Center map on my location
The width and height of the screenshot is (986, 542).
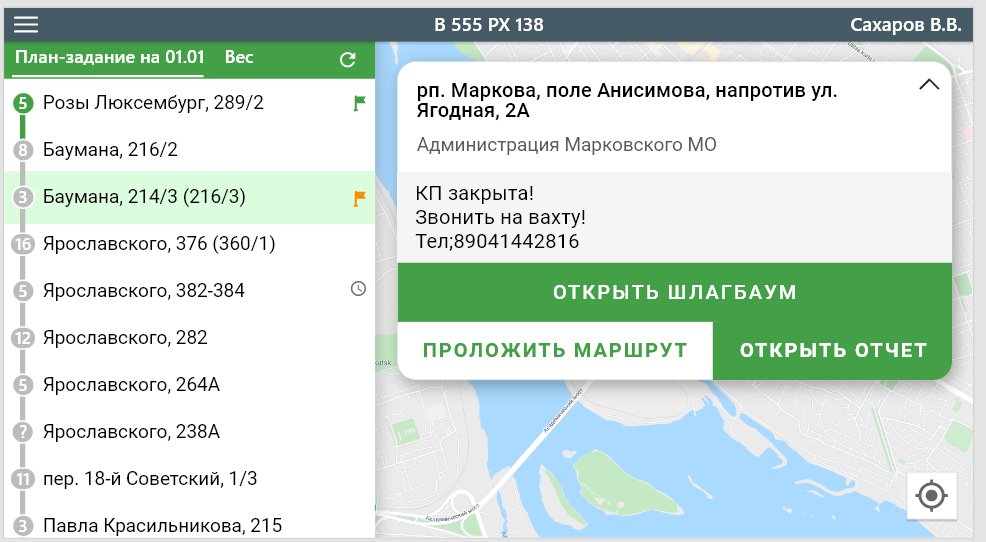[932, 495]
